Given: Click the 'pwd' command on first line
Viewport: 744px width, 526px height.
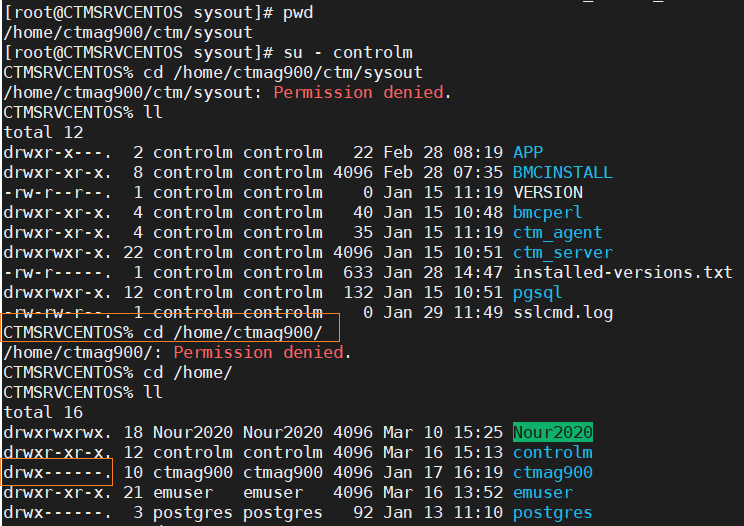Looking at the screenshot, I should point(298,13).
